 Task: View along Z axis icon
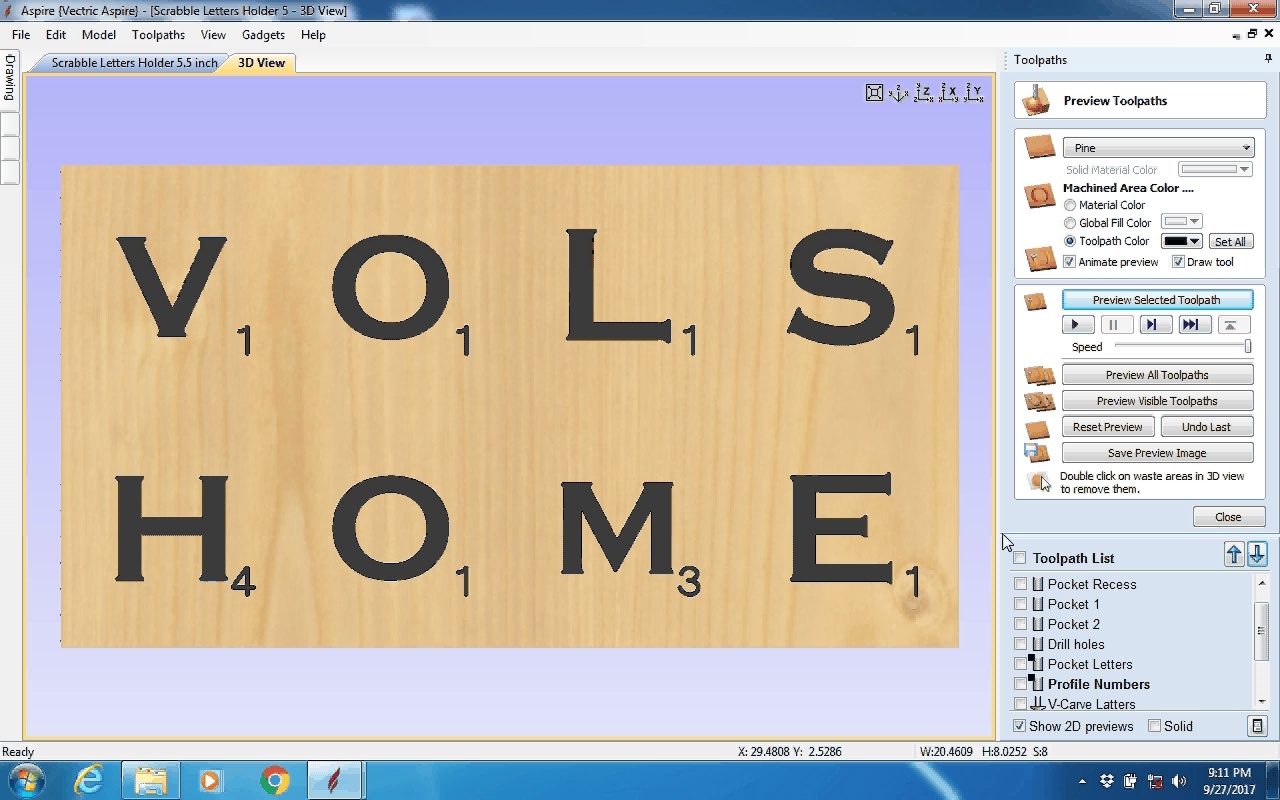click(923, 93)
